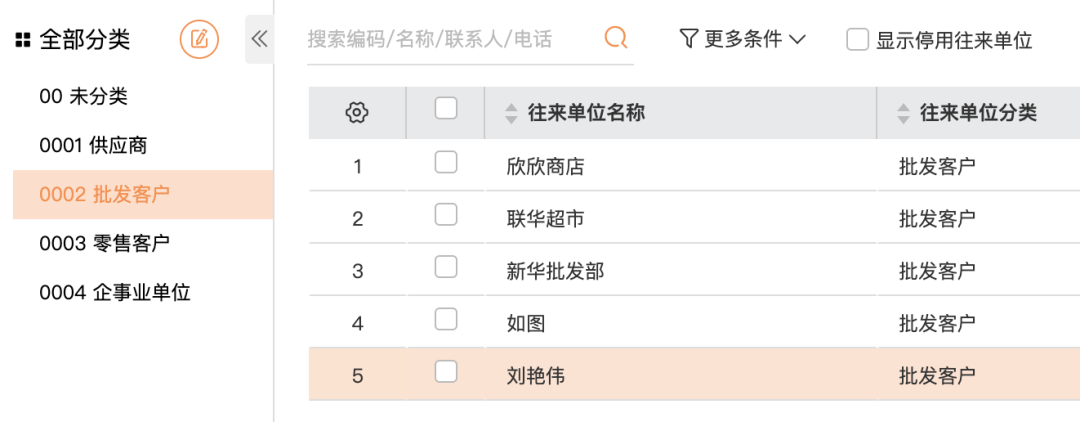
Task: Click the 刘艳伟 row name
Action: click(x=536, y=376)
